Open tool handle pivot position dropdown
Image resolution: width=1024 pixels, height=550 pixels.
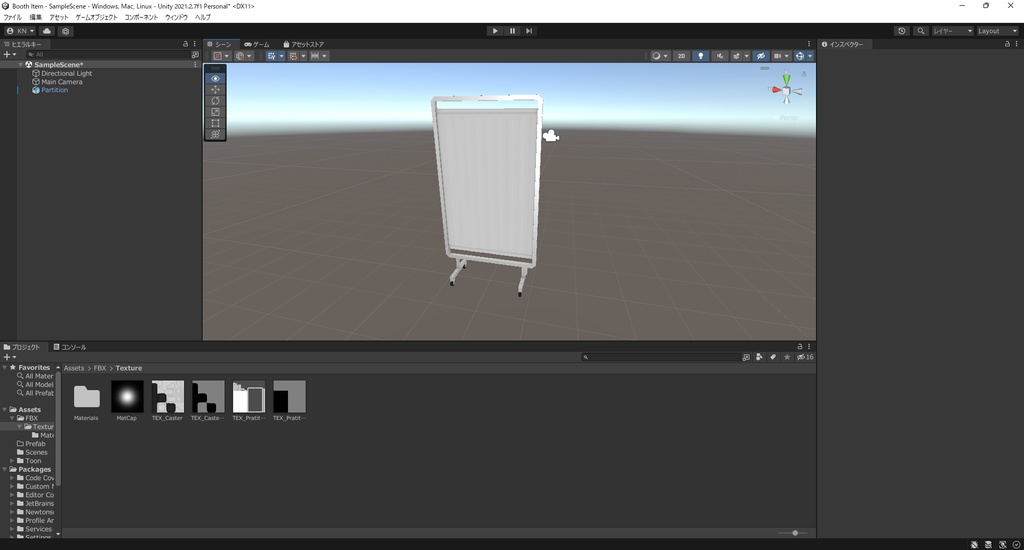pyautogui.click(x=221, y=56)
